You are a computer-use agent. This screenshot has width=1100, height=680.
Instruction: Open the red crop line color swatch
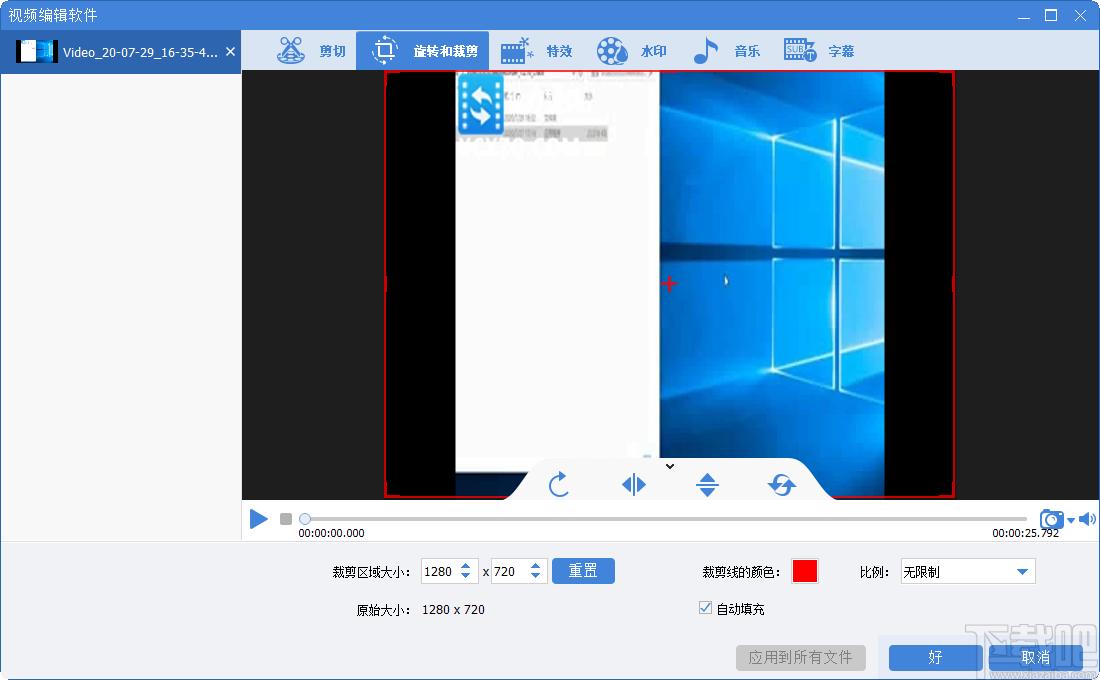pyautogui.click(x=805, y=571)
